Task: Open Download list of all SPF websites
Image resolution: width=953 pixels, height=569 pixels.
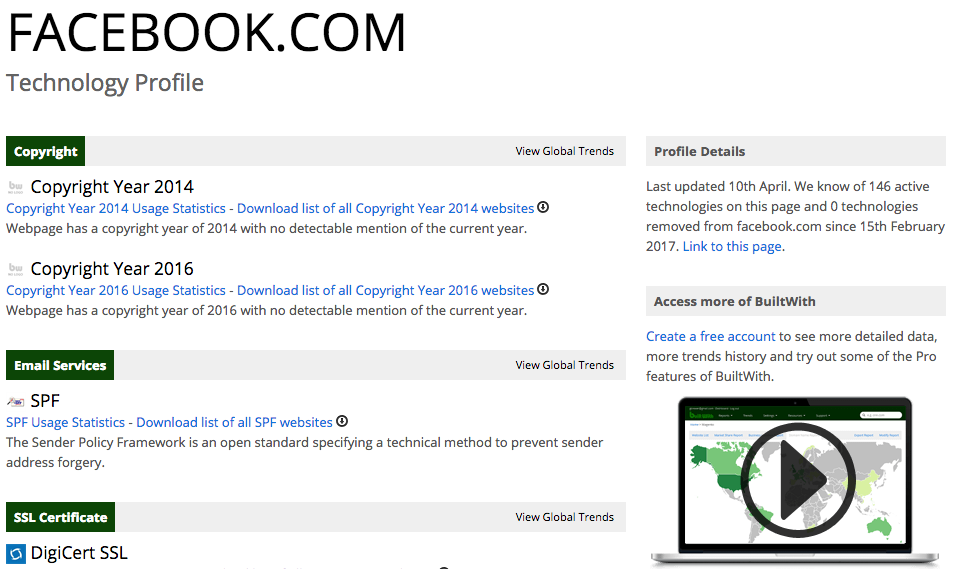Action: click(x=234, y=422)
